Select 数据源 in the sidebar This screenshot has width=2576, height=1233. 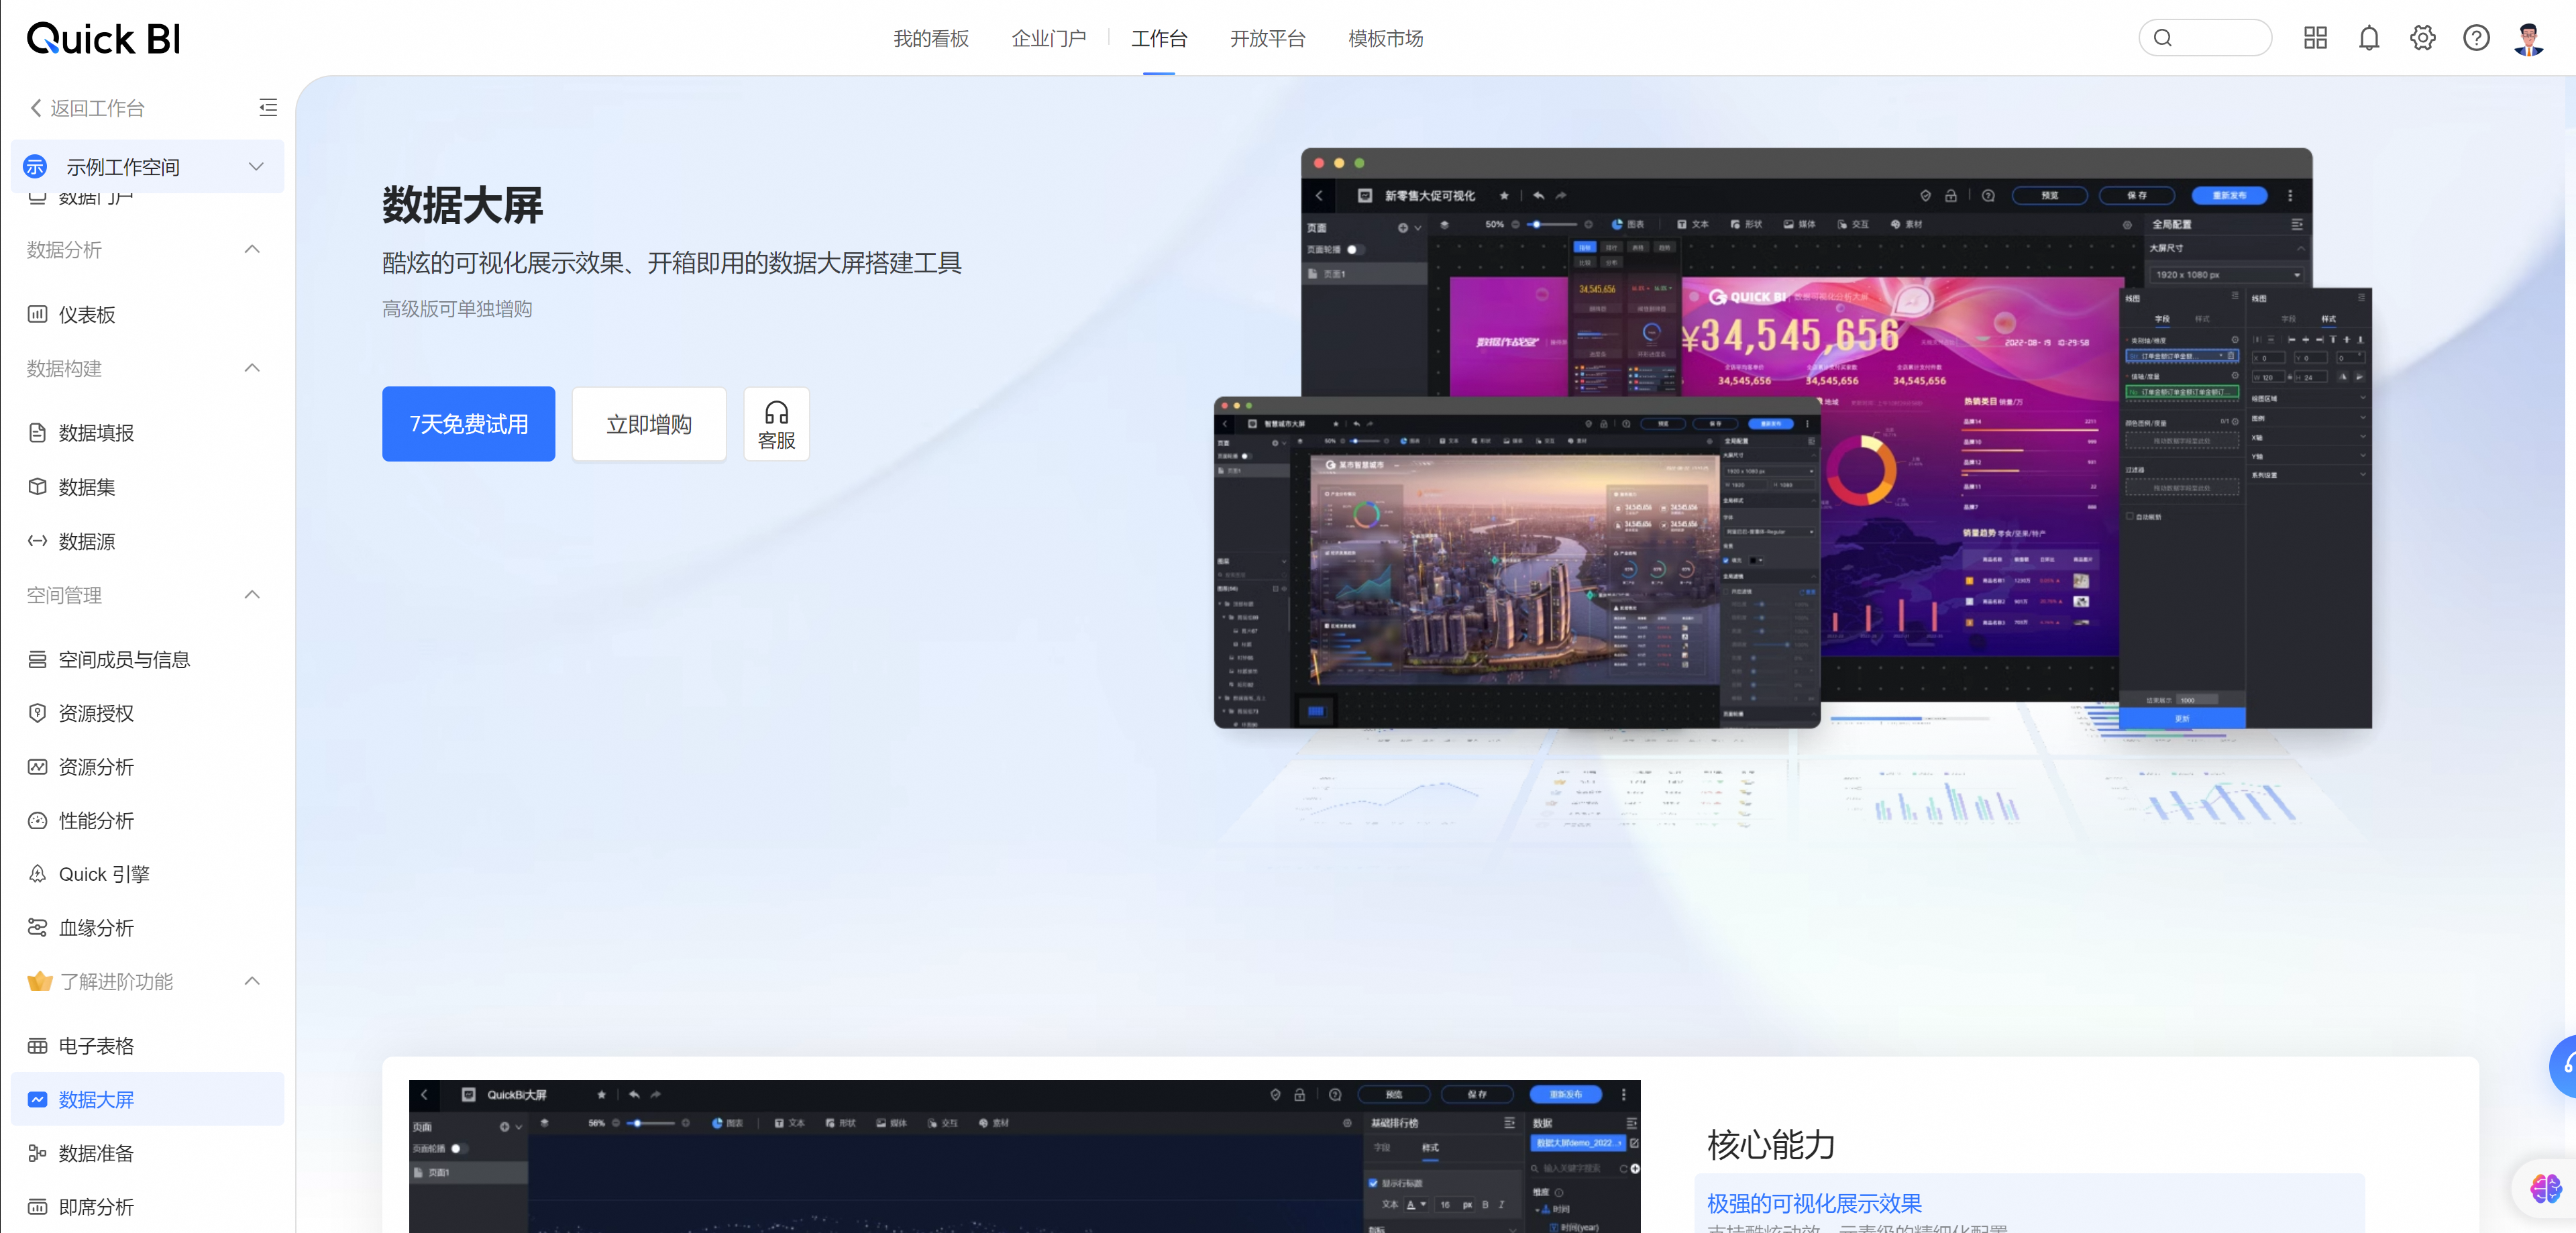87,541
